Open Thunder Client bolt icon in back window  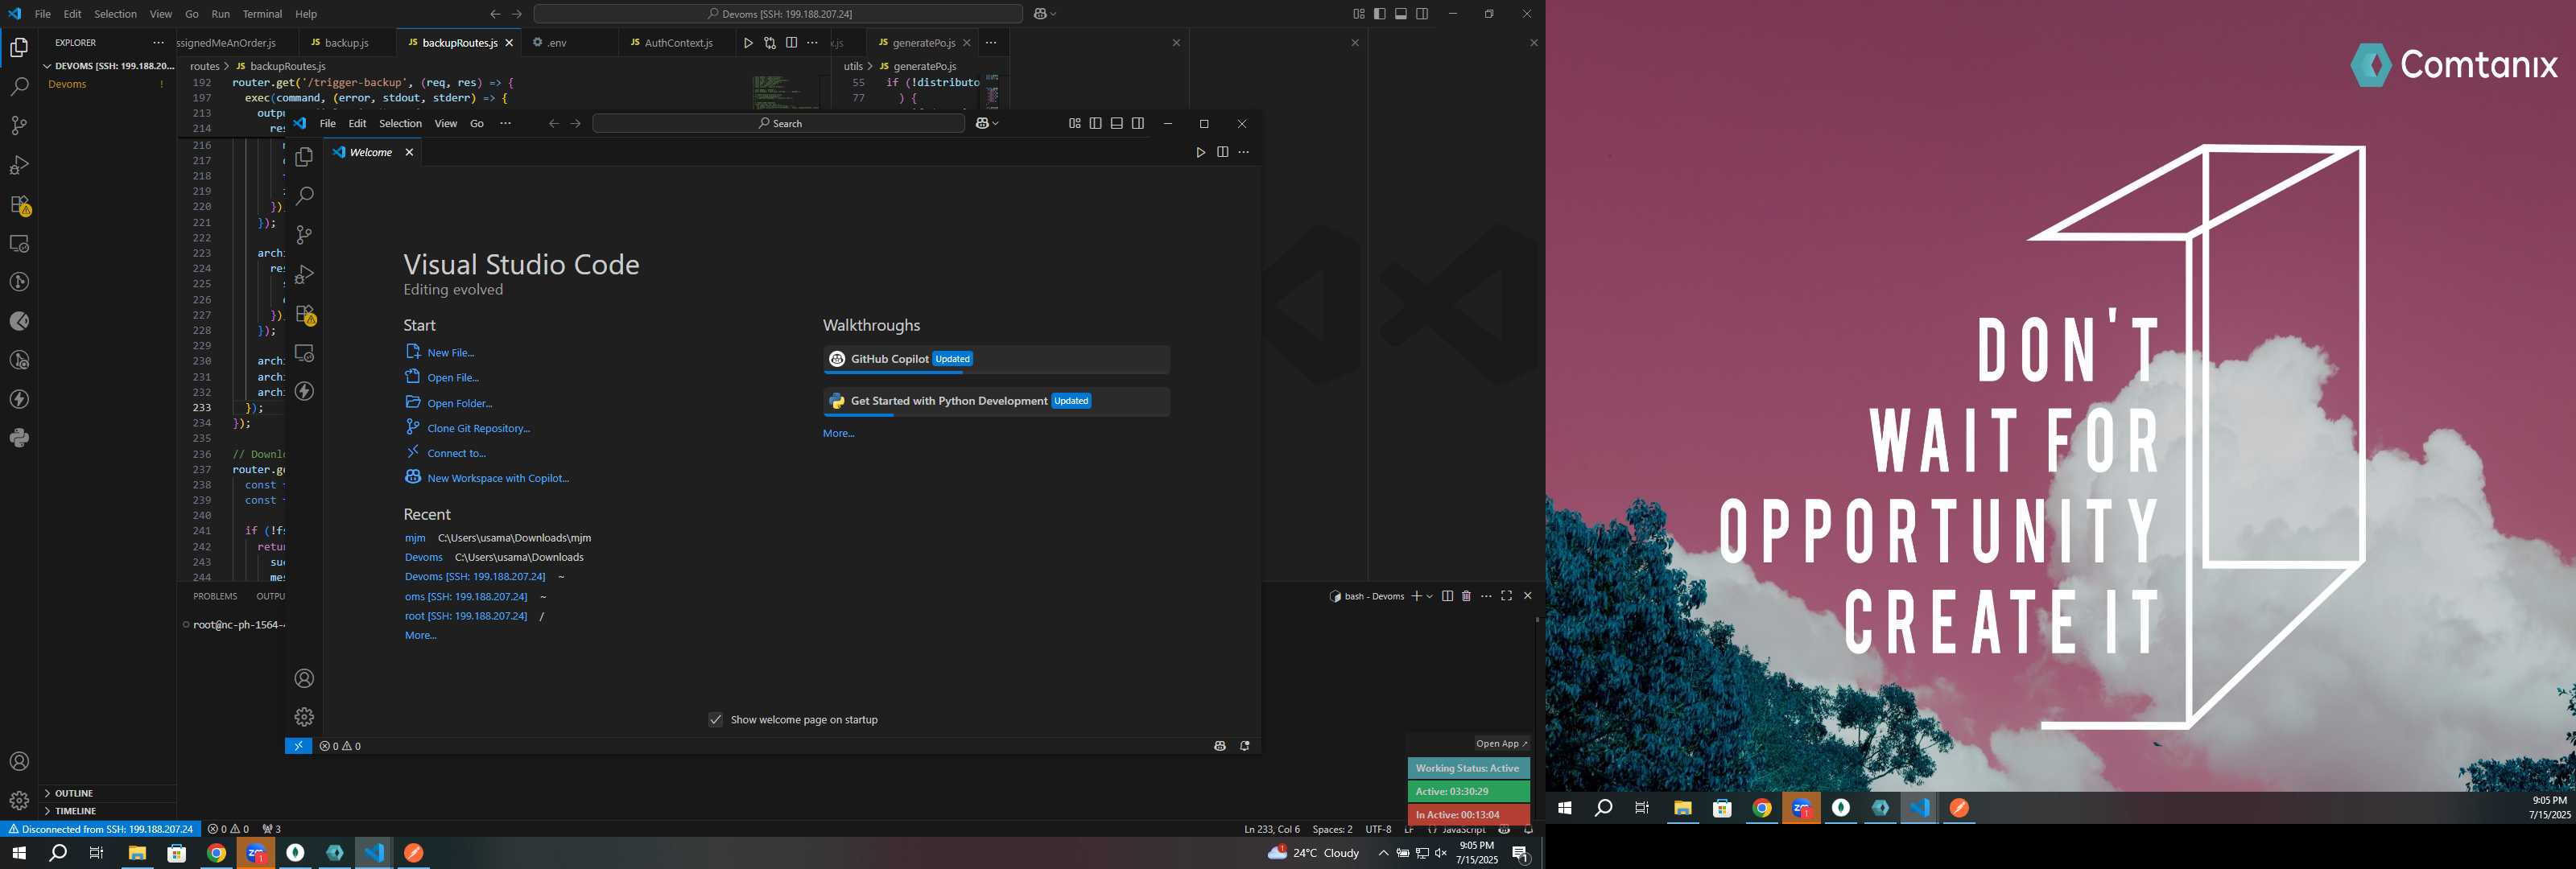point(19,399)
